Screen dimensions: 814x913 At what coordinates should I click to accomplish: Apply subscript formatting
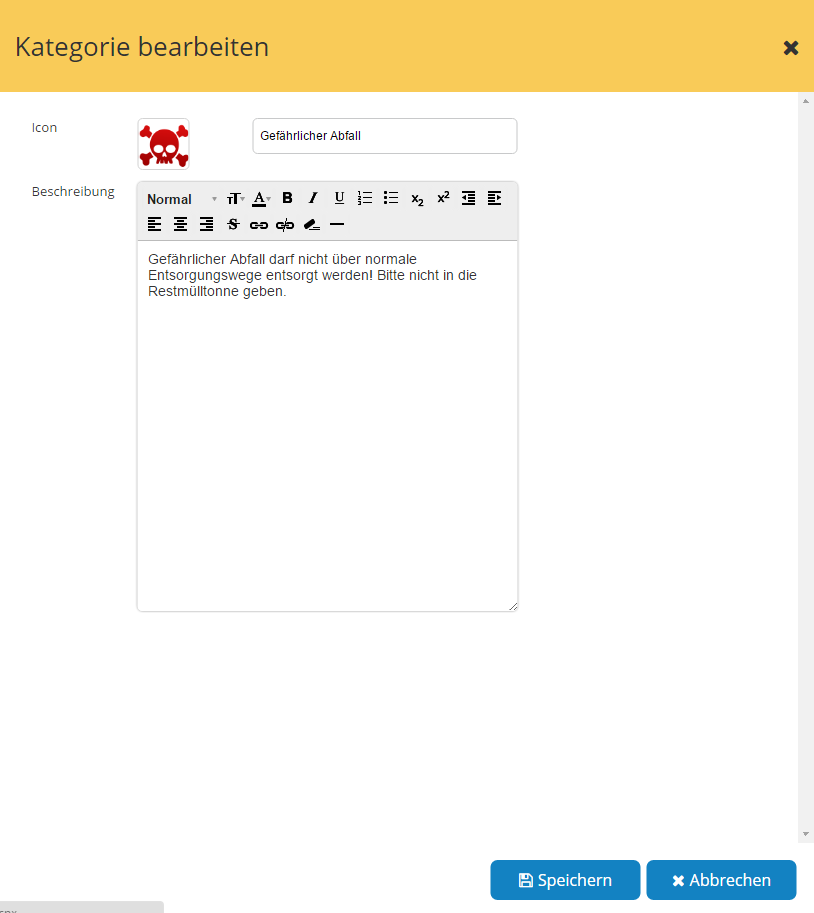point(417,199)
